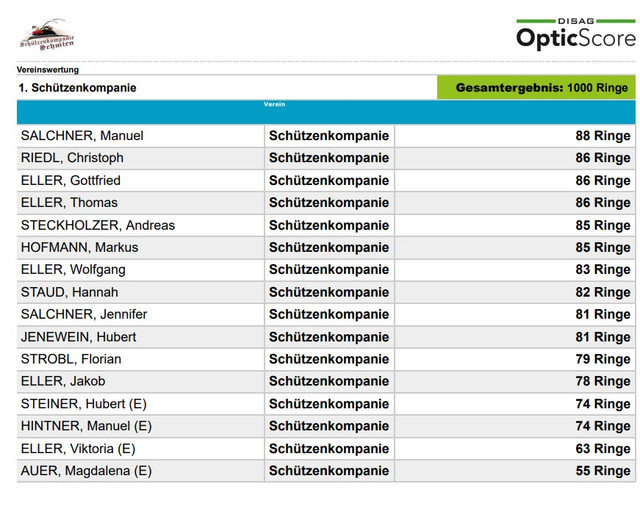Select the Vereinswertung heading
The image size is (640, 508).
pos(48,70)
